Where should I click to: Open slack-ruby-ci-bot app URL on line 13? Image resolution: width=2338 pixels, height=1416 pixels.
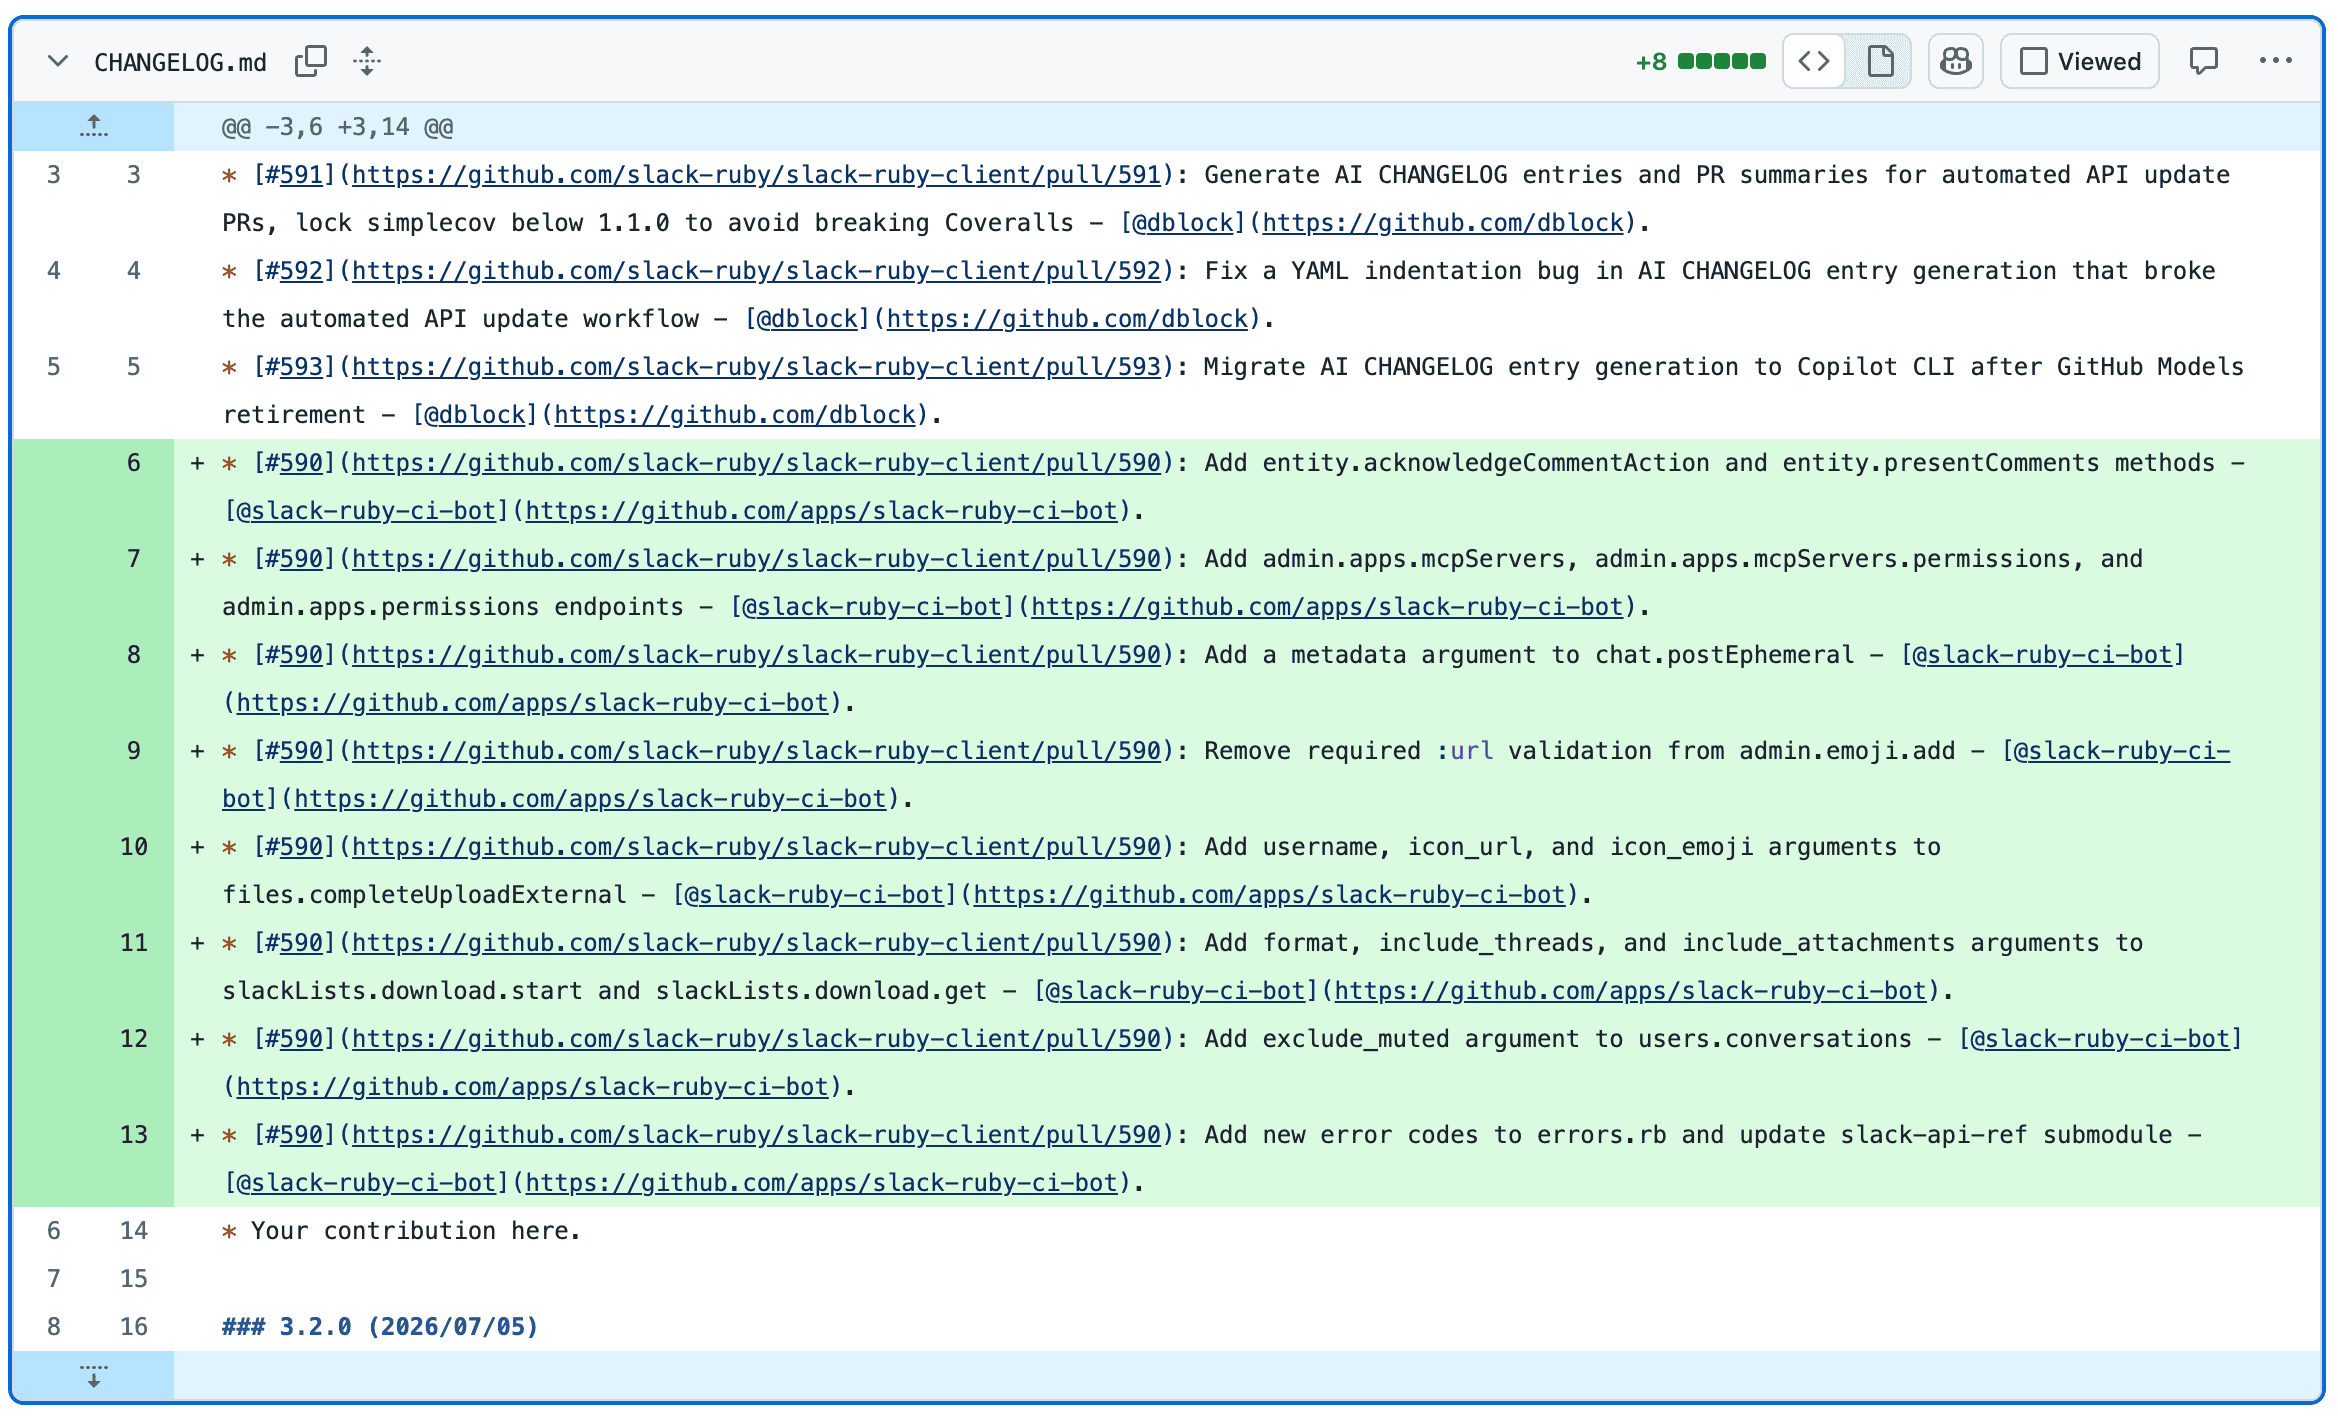click(821, 1183)
